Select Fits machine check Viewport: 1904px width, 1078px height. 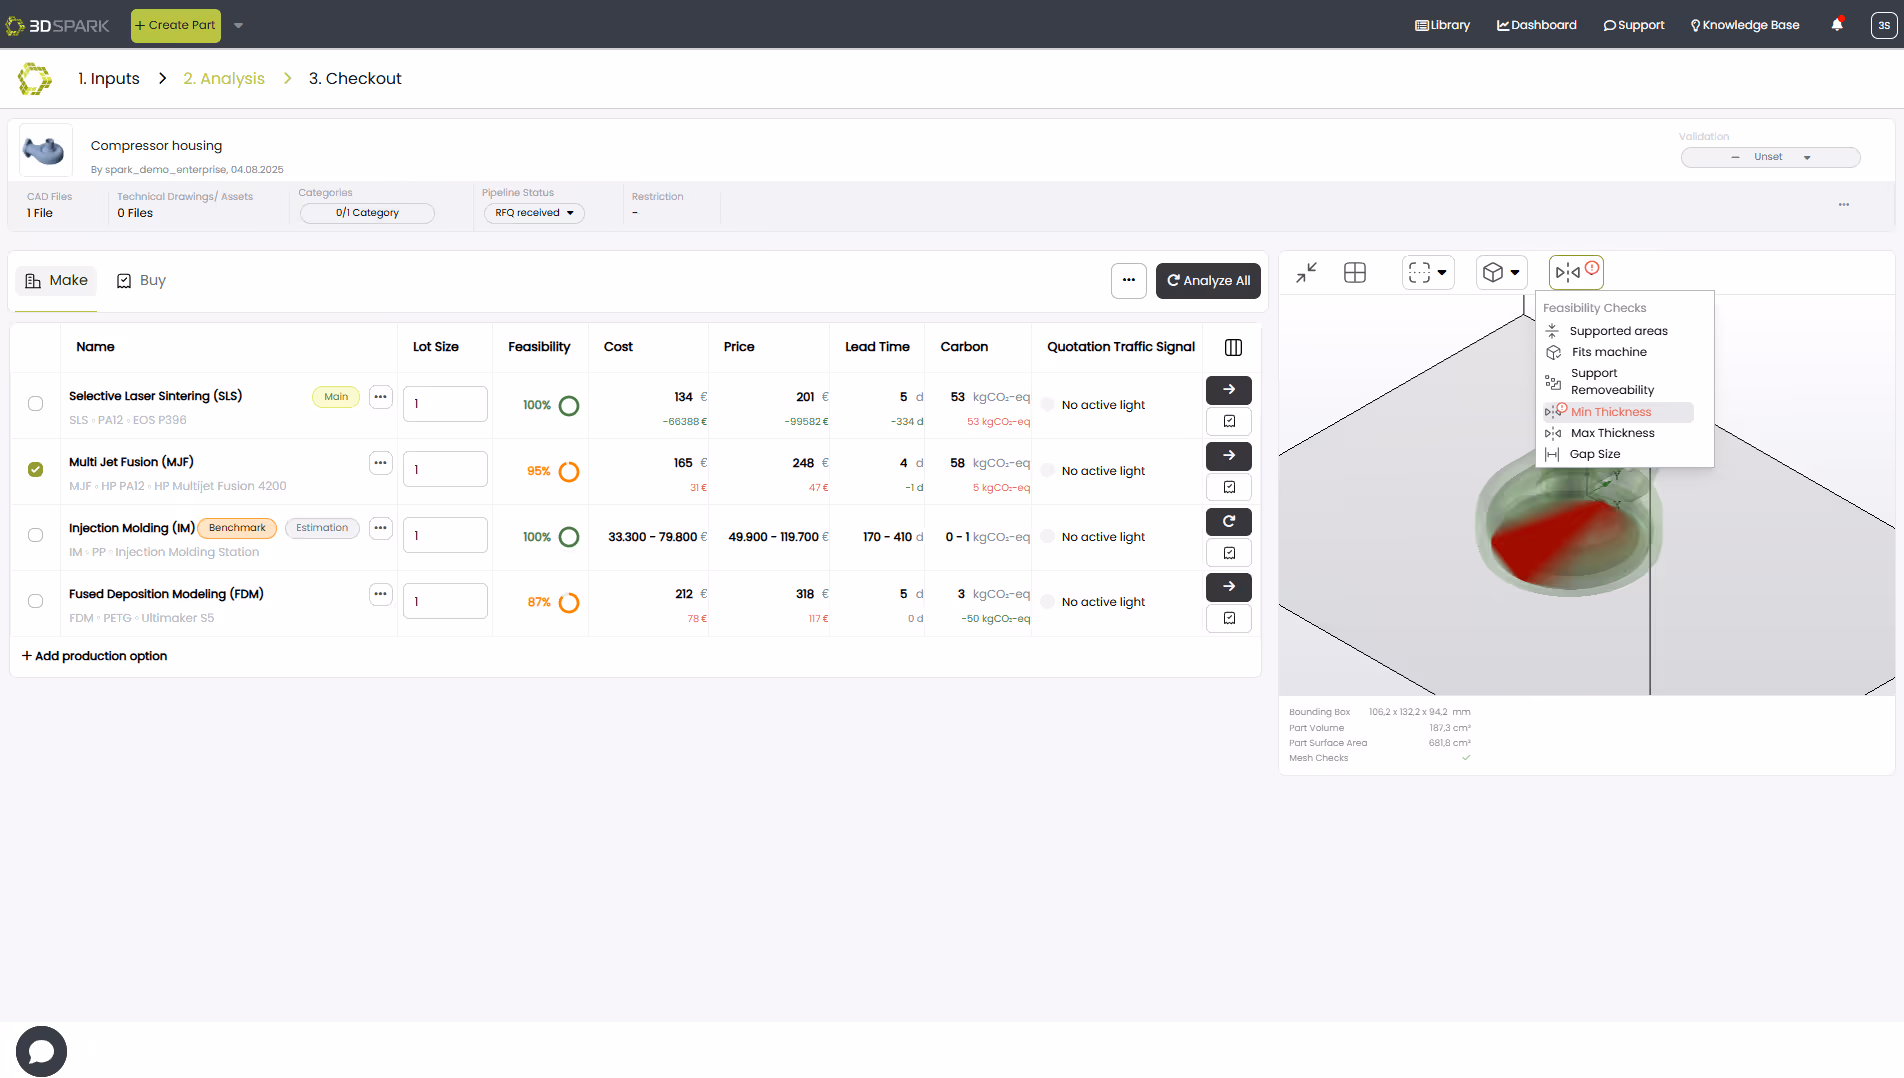tap(1618, 352)
